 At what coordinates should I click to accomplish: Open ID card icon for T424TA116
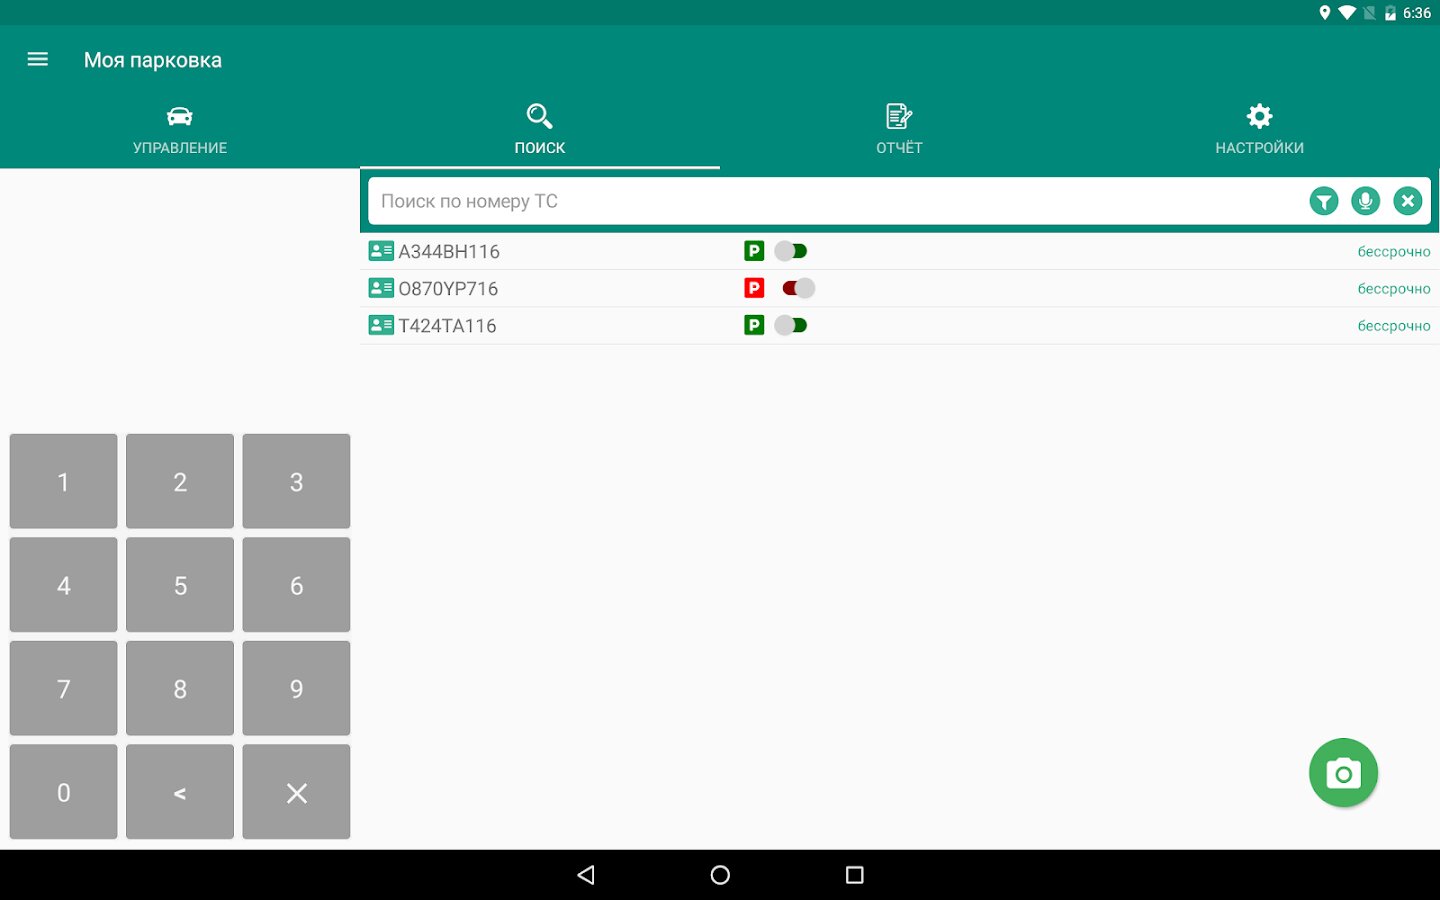click(381, 325)
